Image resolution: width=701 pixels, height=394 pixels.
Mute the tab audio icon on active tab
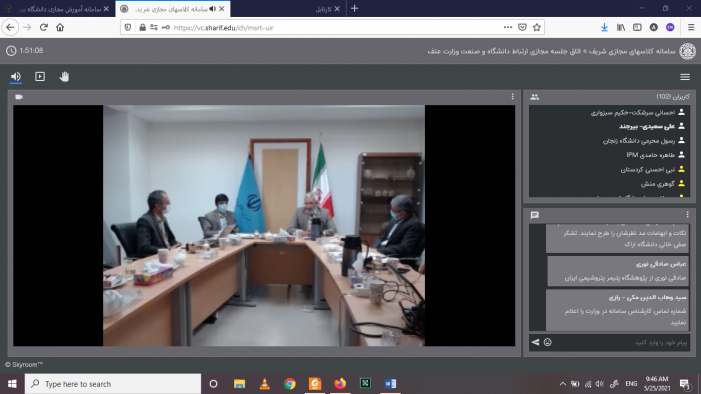[212, 8]
